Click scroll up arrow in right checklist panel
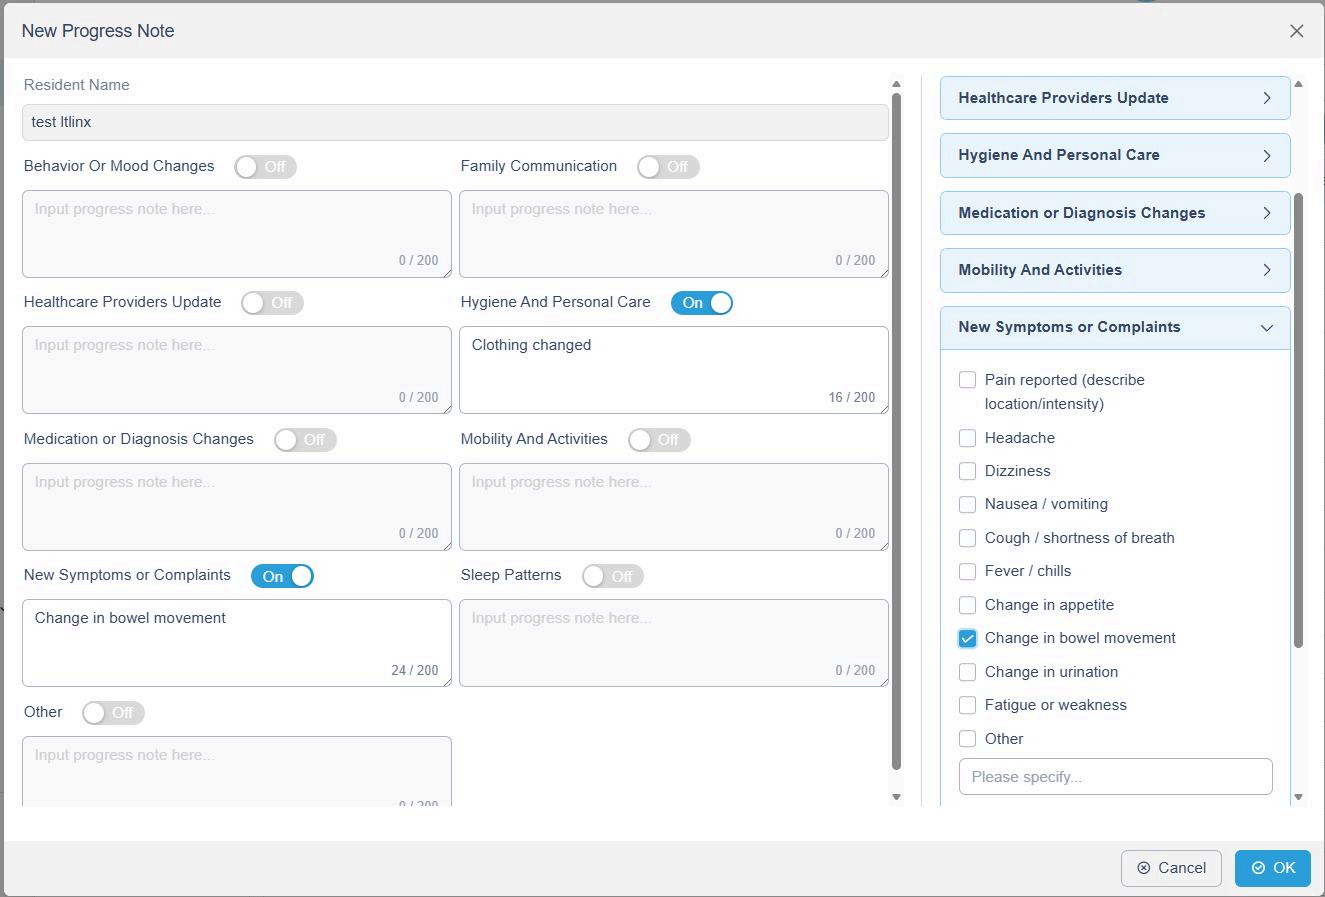 click(1298, 85)
